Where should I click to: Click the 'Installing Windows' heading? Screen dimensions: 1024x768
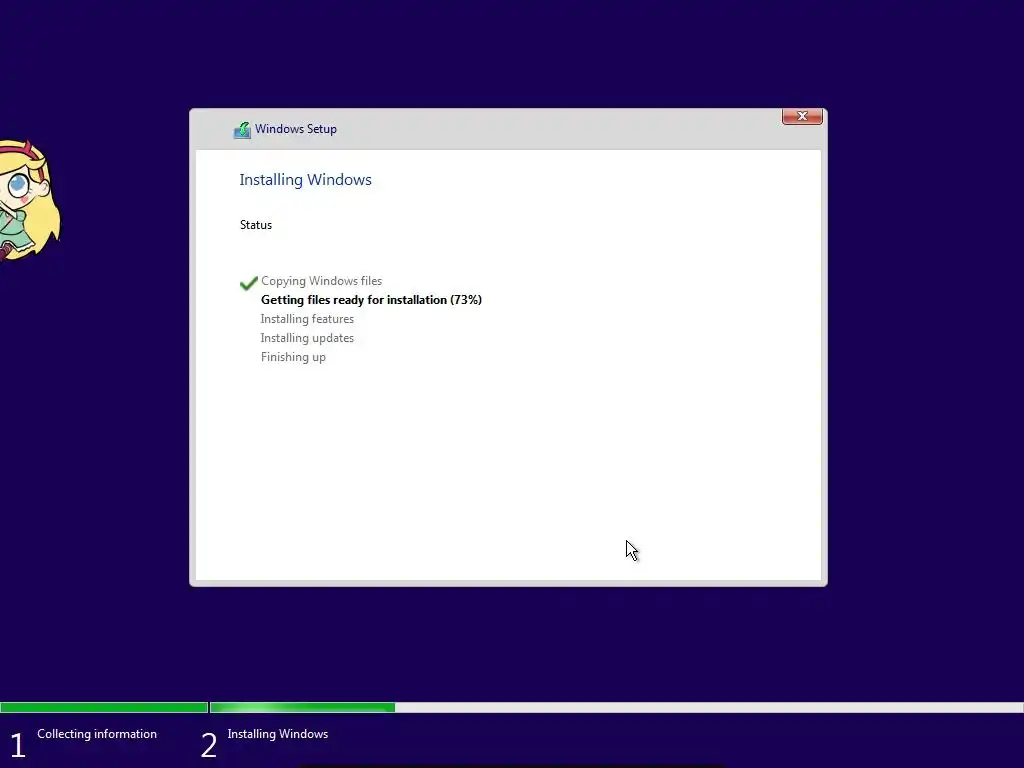click(x=306, y=180)
